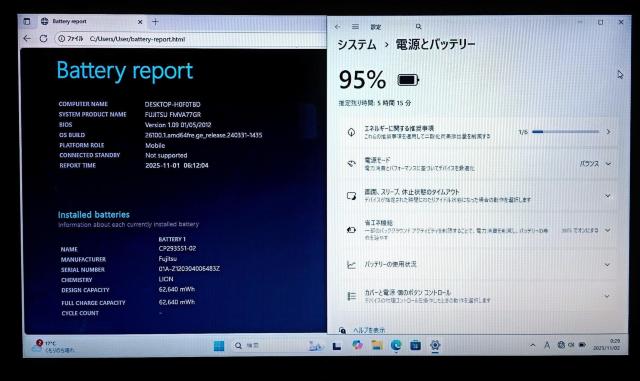The width and height of the screenshot is (640, 381).
Task: Open the weather widget on taskbar
Action: 54,346
